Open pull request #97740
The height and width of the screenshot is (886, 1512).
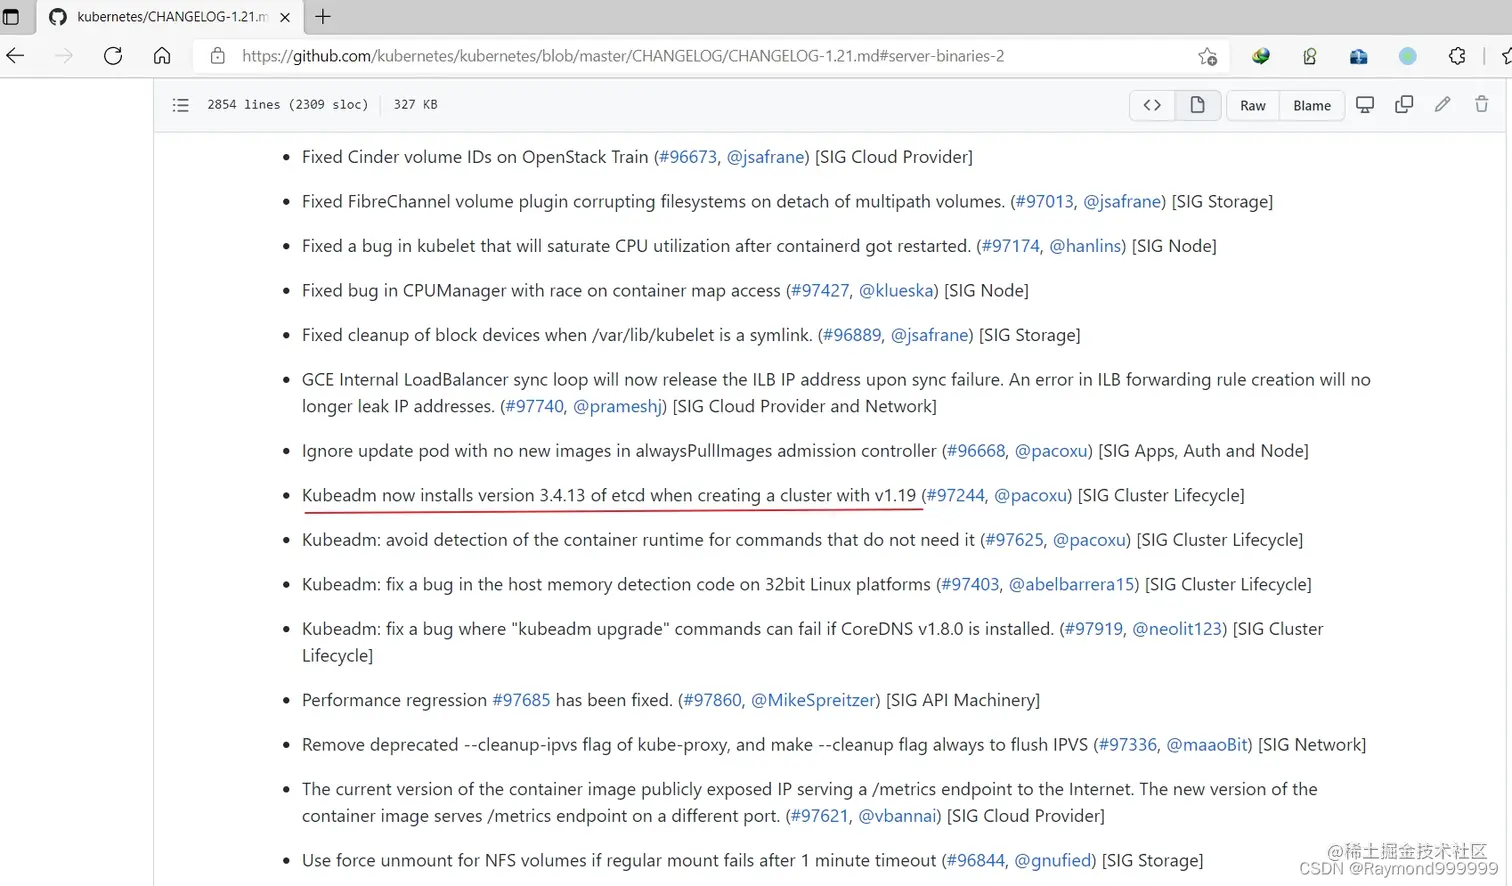534,406
